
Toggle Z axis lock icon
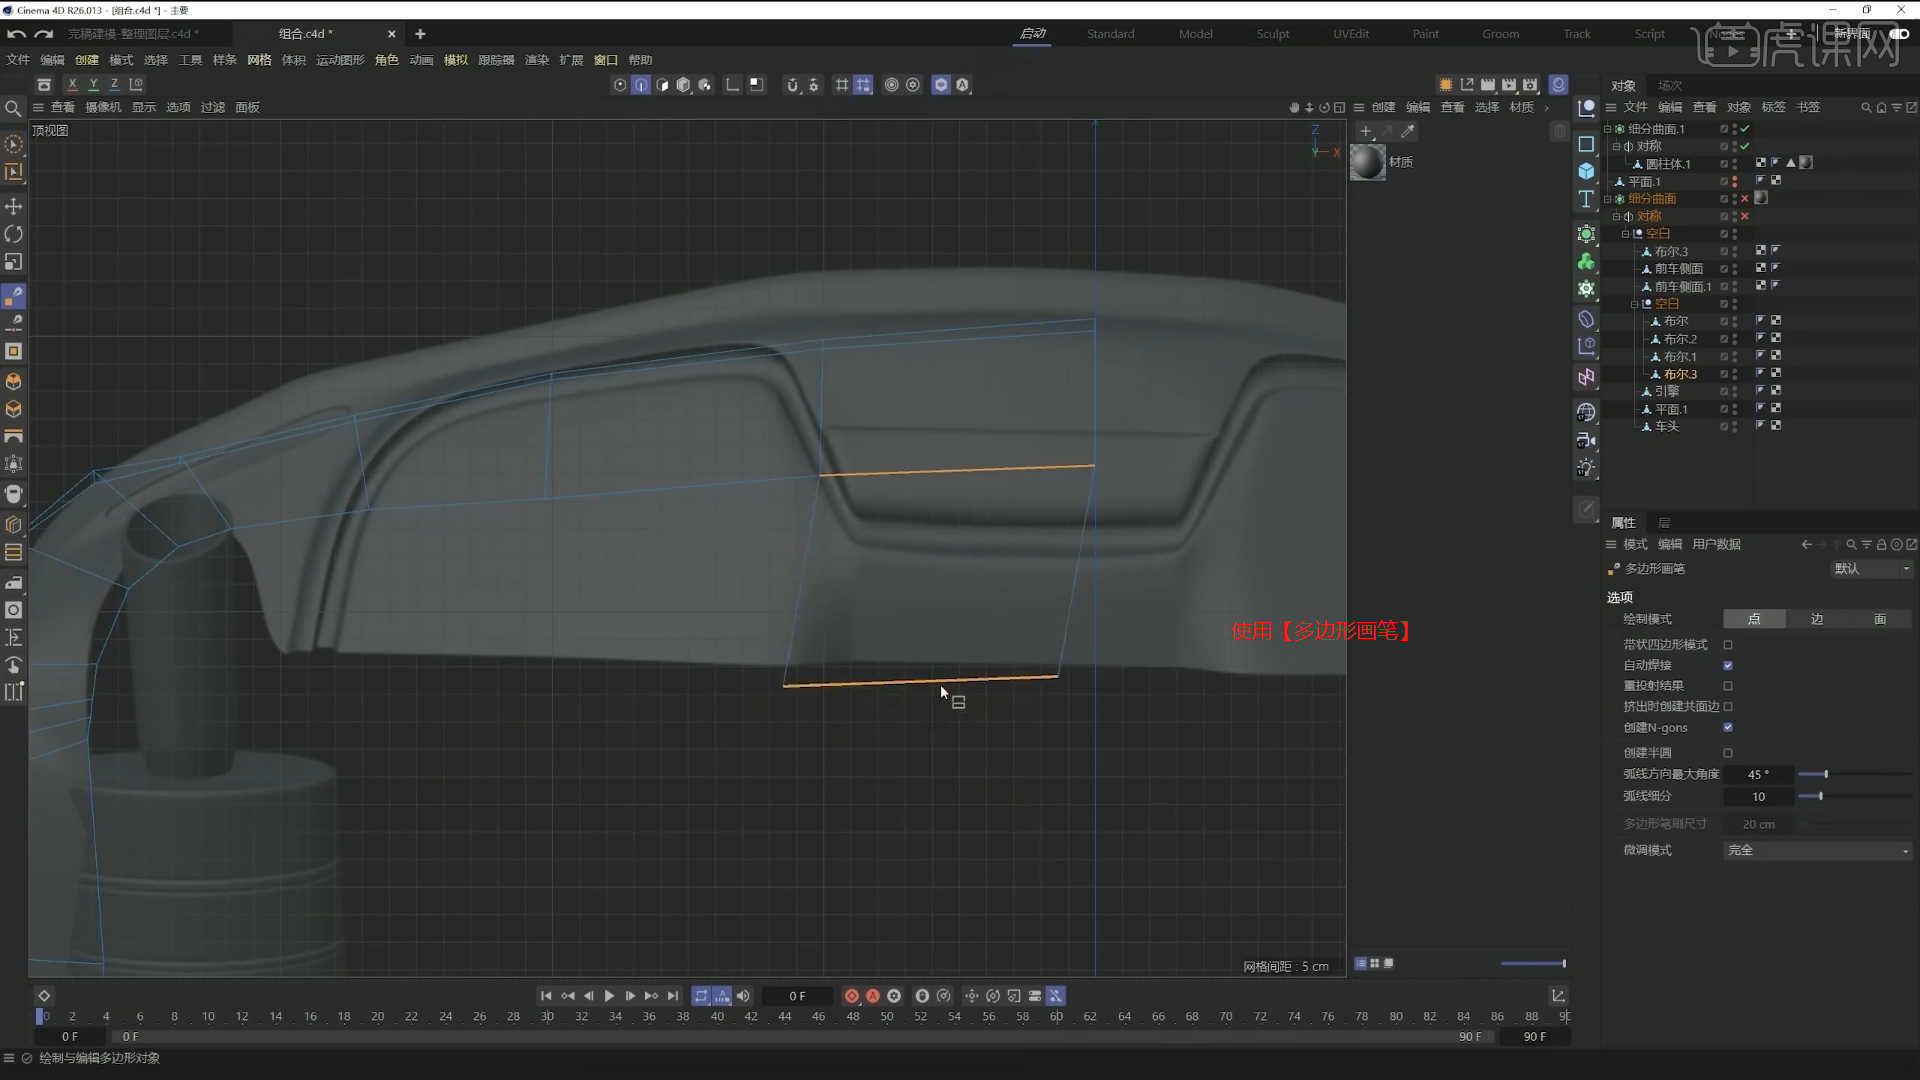coord(114,85)
